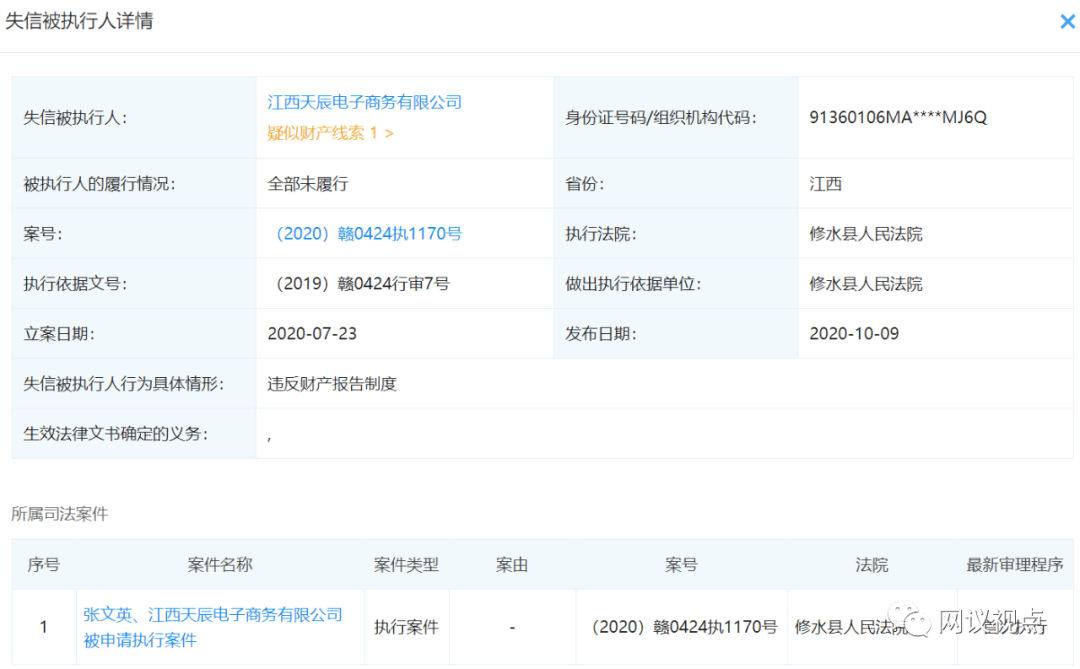Viewport: 1080px width, 669px height.
Task: Click the 全部未履行 status value
Action: pyautogui.click(x=308, y=184)
